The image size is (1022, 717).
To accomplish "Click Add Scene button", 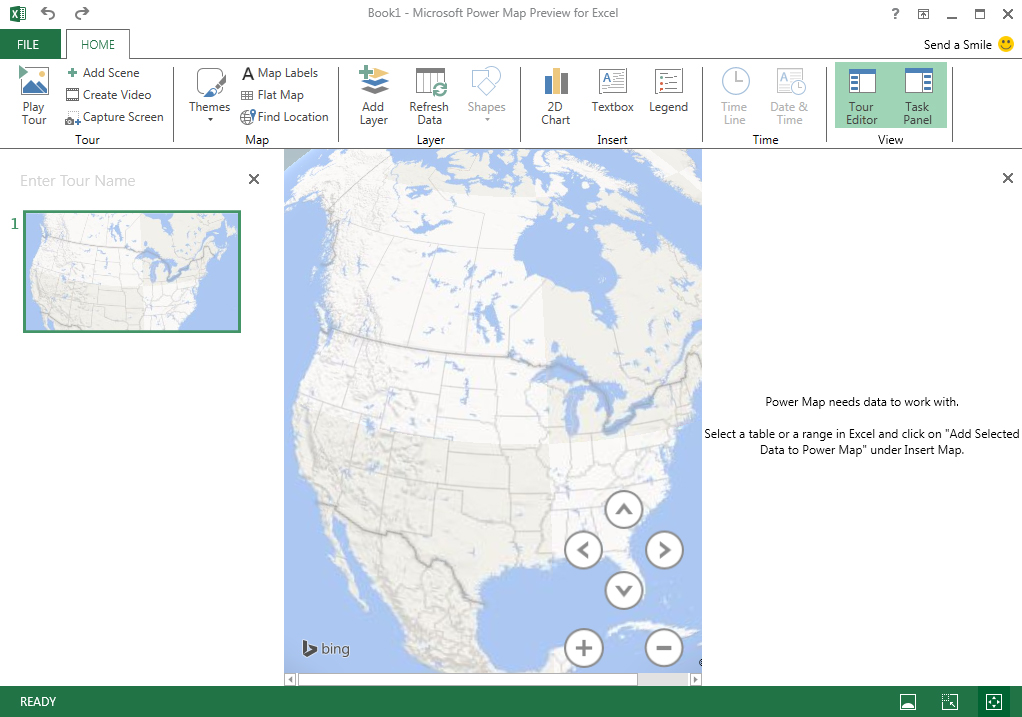I will pos(103,73).
